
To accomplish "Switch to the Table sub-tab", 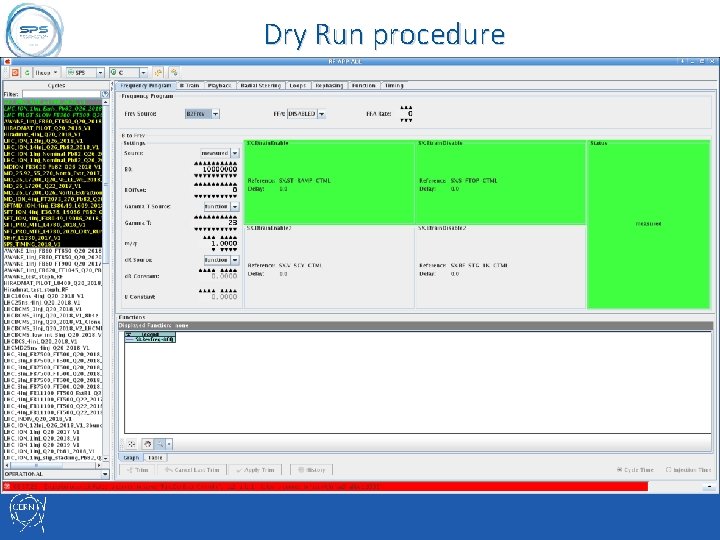I will click(x=155, y=458).
